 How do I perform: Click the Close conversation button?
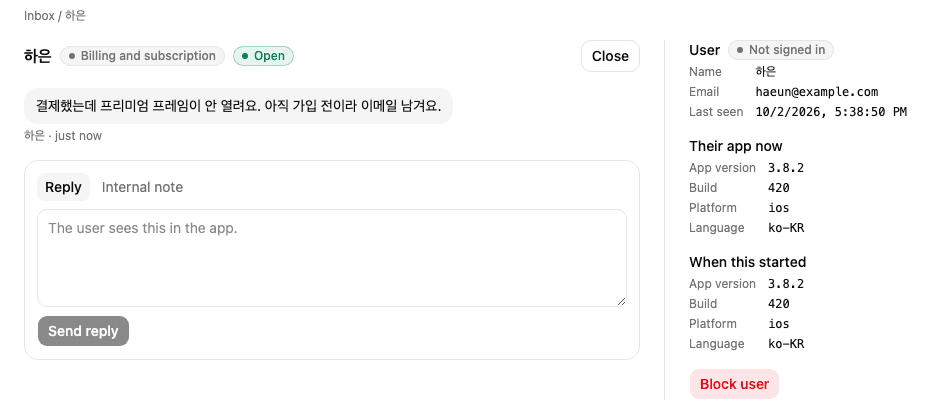(x=610, y=56)
